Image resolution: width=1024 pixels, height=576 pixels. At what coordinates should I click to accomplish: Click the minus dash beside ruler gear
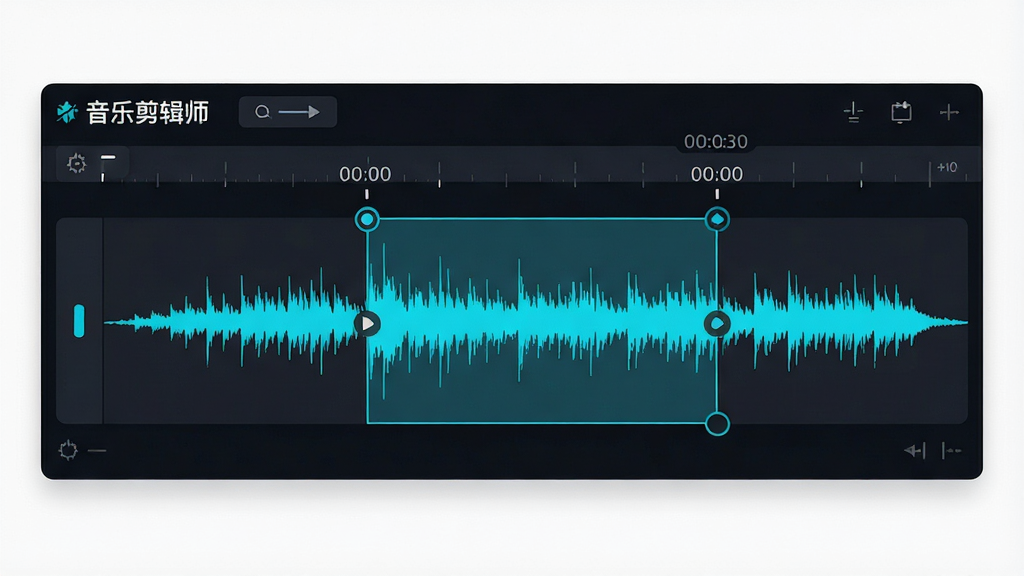pyautogui.click(x=108, y=157)
